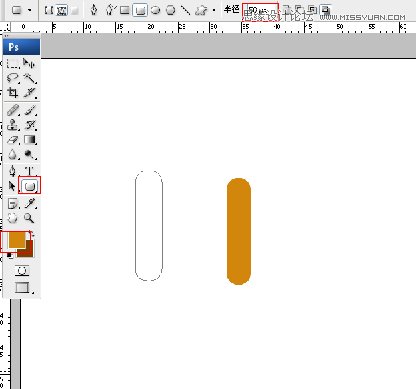Toggle Quick Mask mode
The width and height of the screenshot is (416, 389).
[22, 270]
